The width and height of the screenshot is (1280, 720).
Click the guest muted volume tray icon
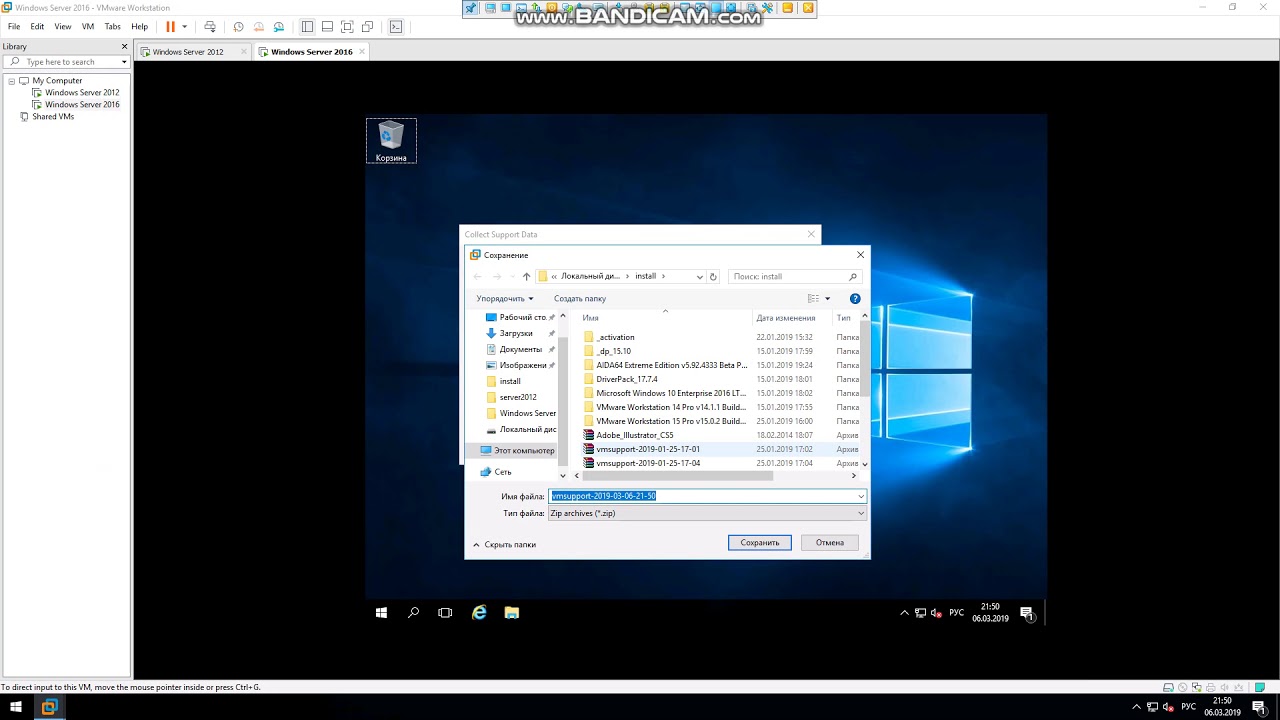pyautogui.click(x=935, y=613)
